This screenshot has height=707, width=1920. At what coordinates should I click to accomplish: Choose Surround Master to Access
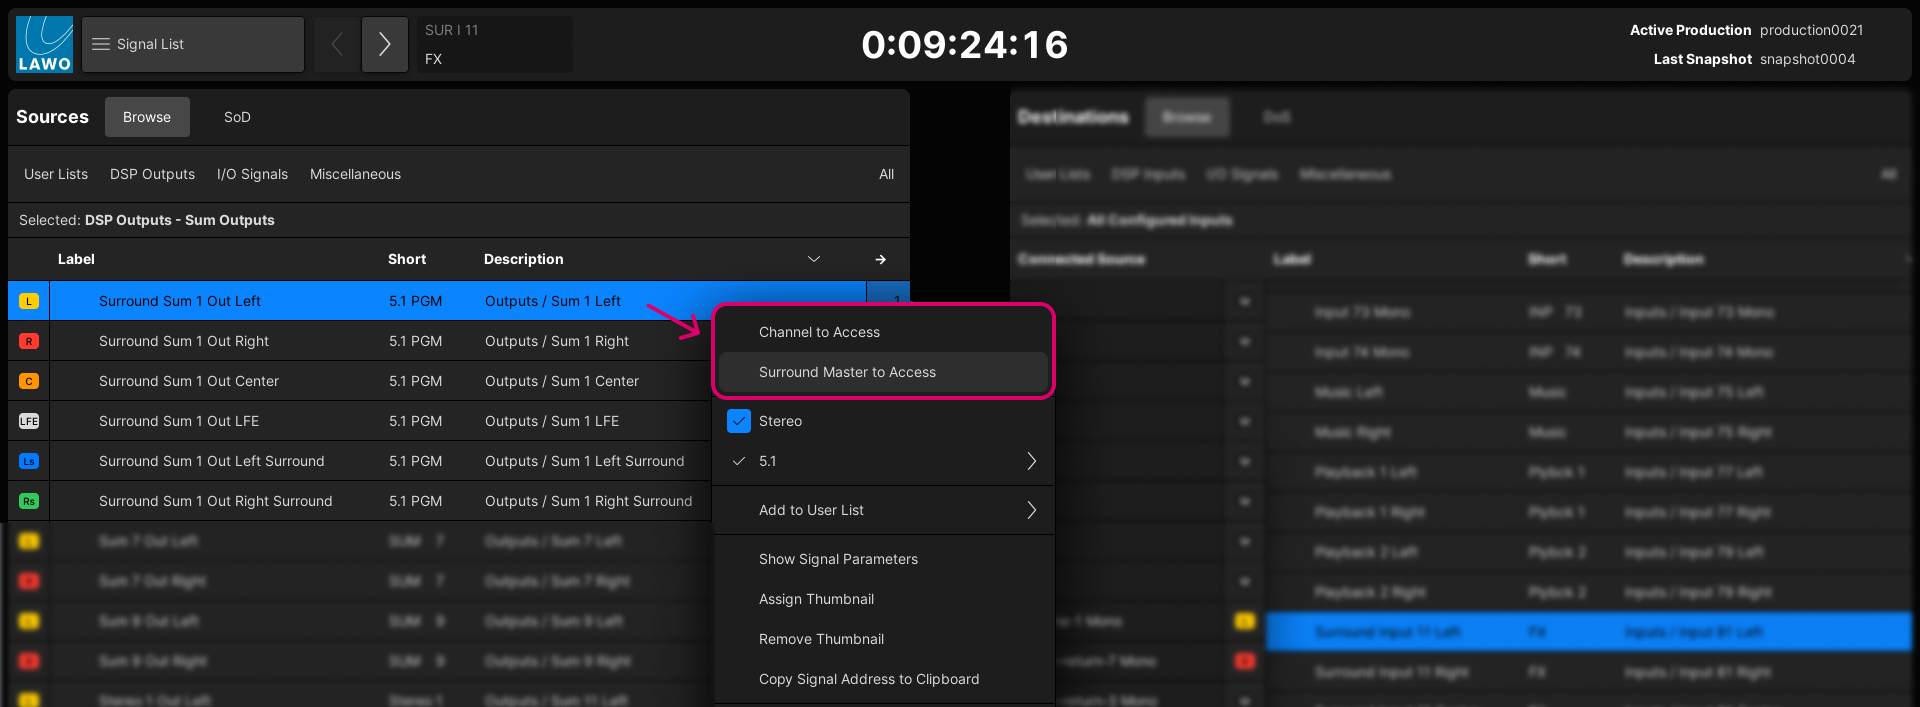point(847,372)
